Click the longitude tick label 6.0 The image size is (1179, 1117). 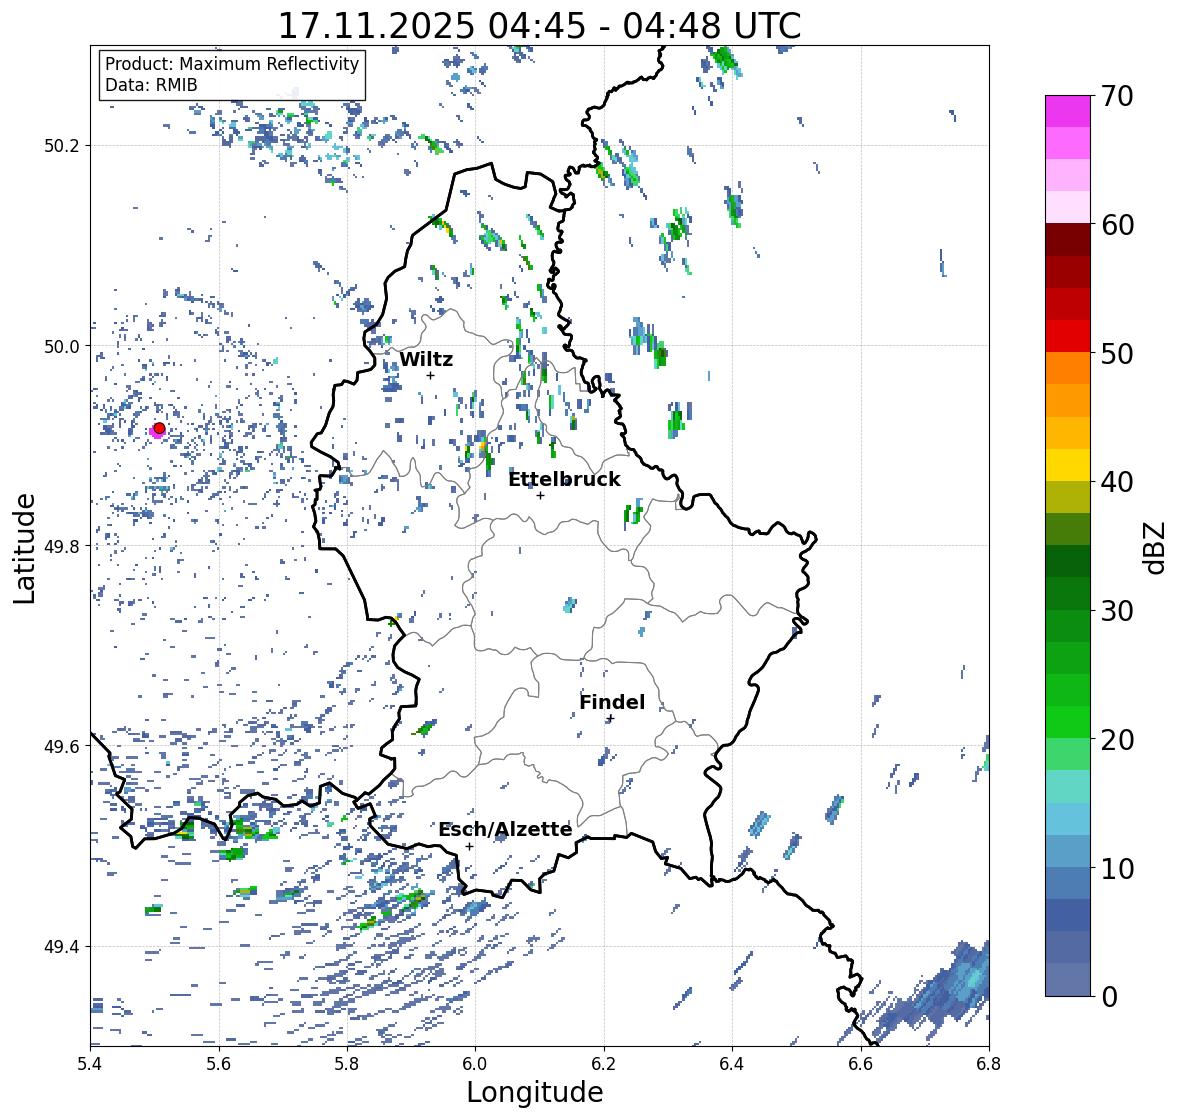(x=475, y=1063)
